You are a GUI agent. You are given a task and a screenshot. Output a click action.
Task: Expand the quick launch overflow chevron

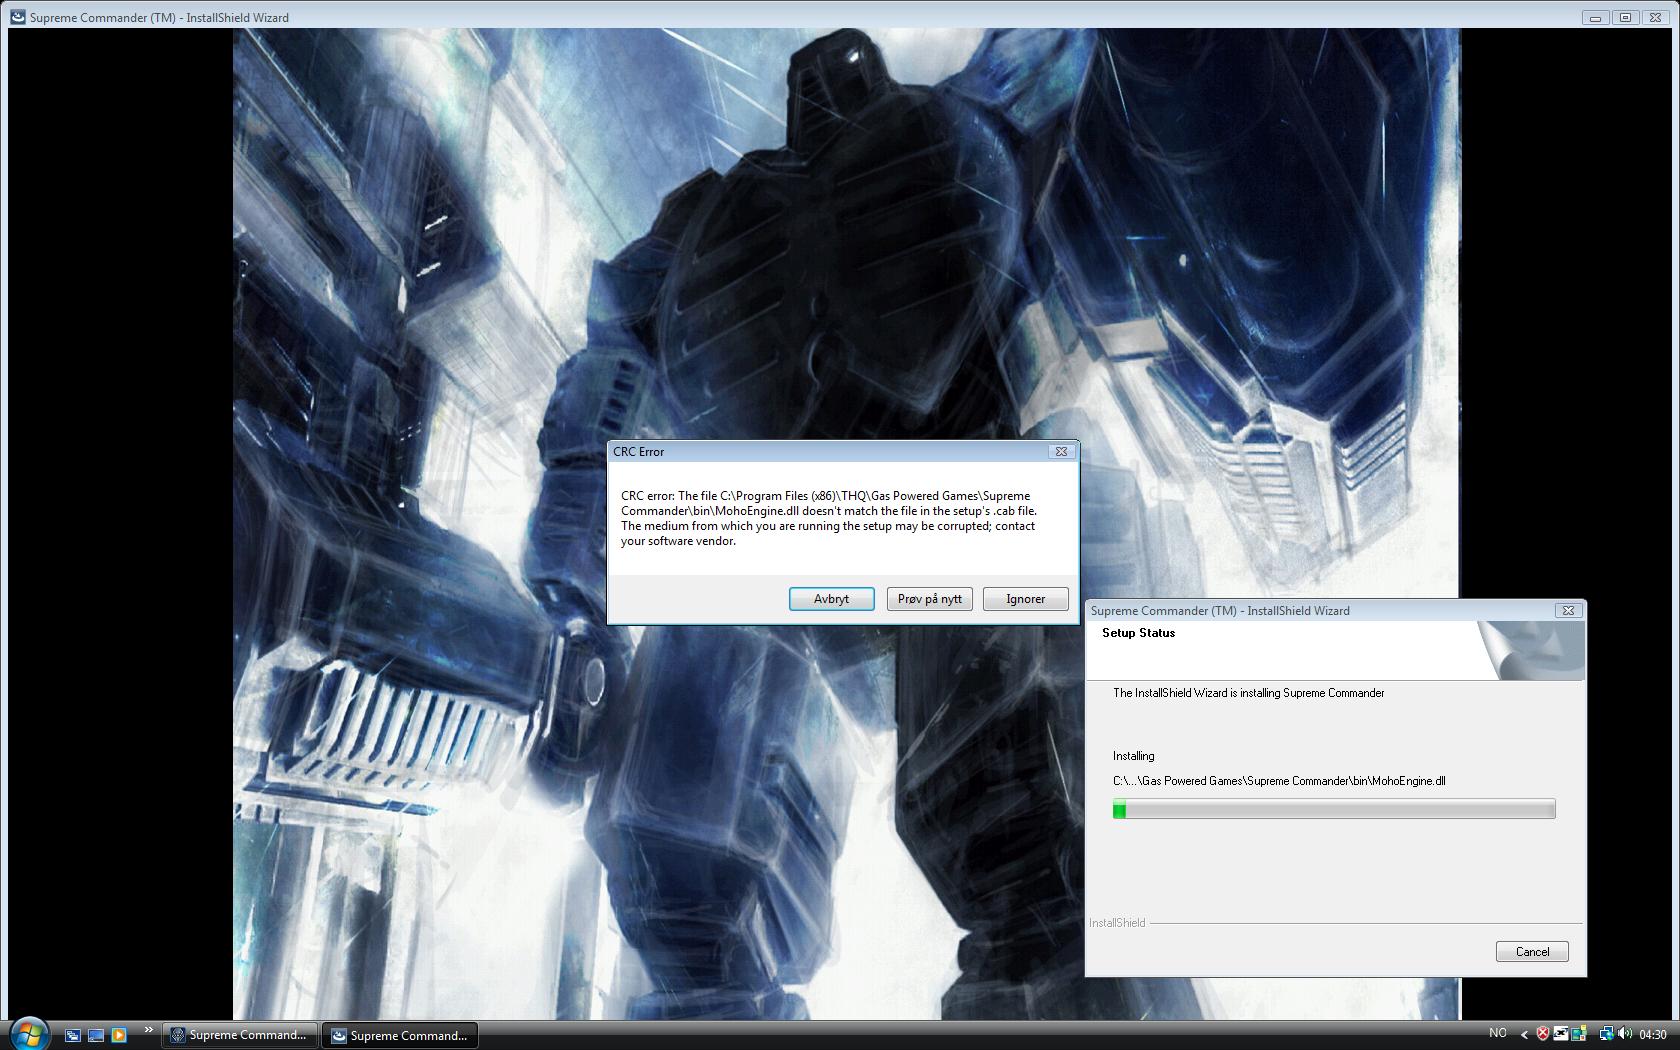(149, 1030)
